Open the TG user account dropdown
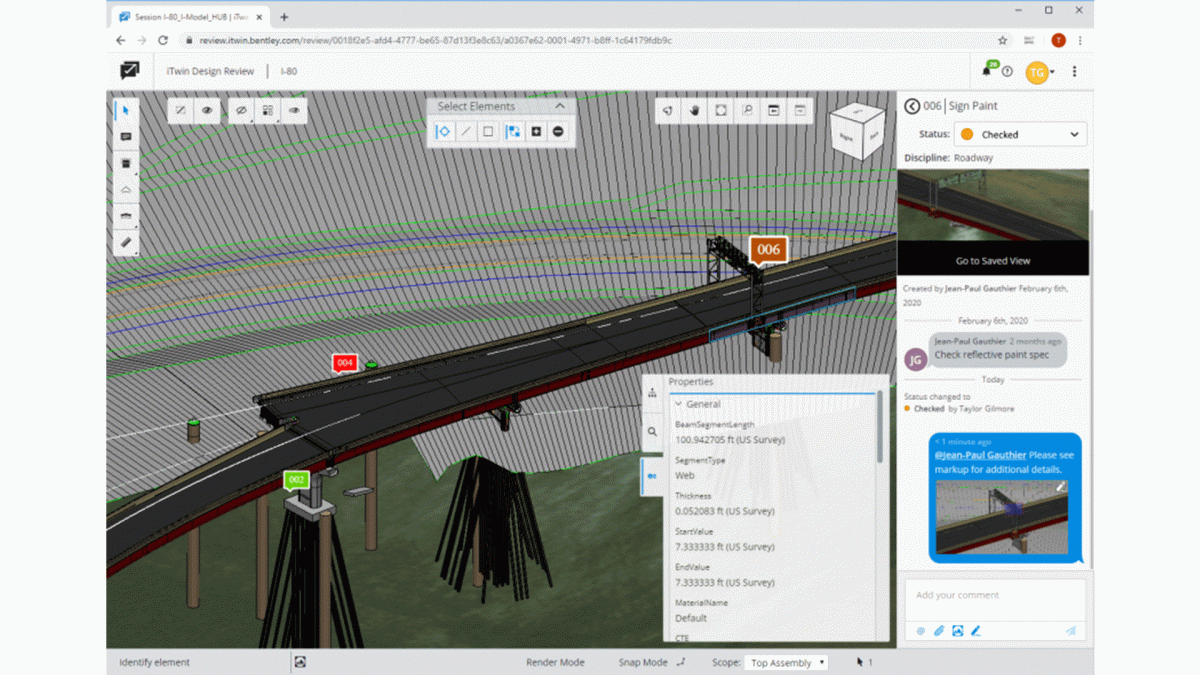Viewport: 1200px width, 675px height. [1040, 72]
